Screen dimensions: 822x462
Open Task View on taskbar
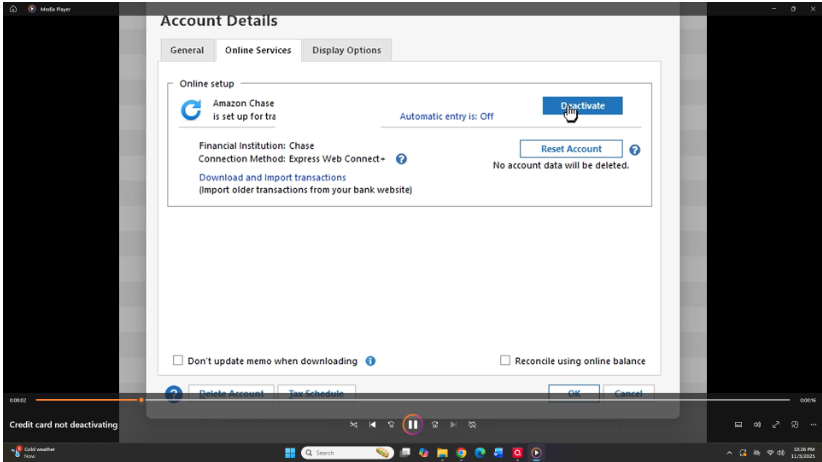pos(405,453)
